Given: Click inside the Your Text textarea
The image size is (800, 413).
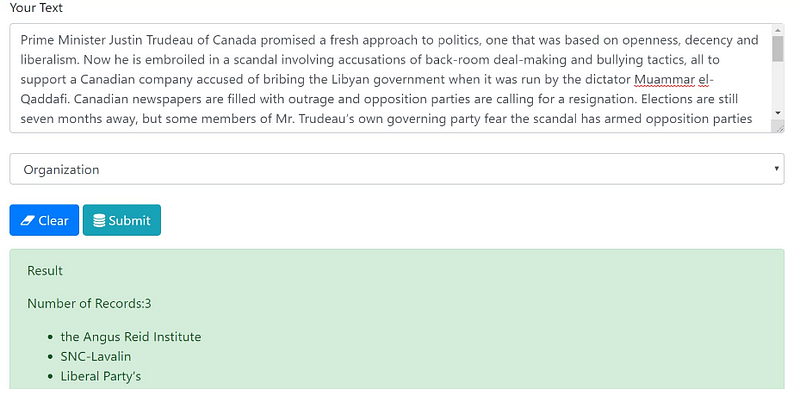Looking at the screenshot, I should pos(390,78).
